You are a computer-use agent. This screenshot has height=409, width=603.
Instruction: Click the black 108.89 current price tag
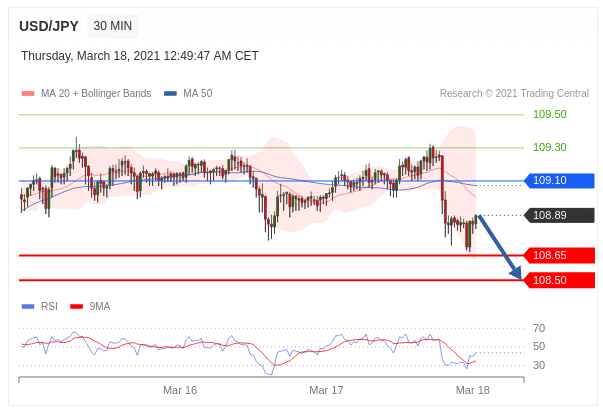(x=560, y=215)
